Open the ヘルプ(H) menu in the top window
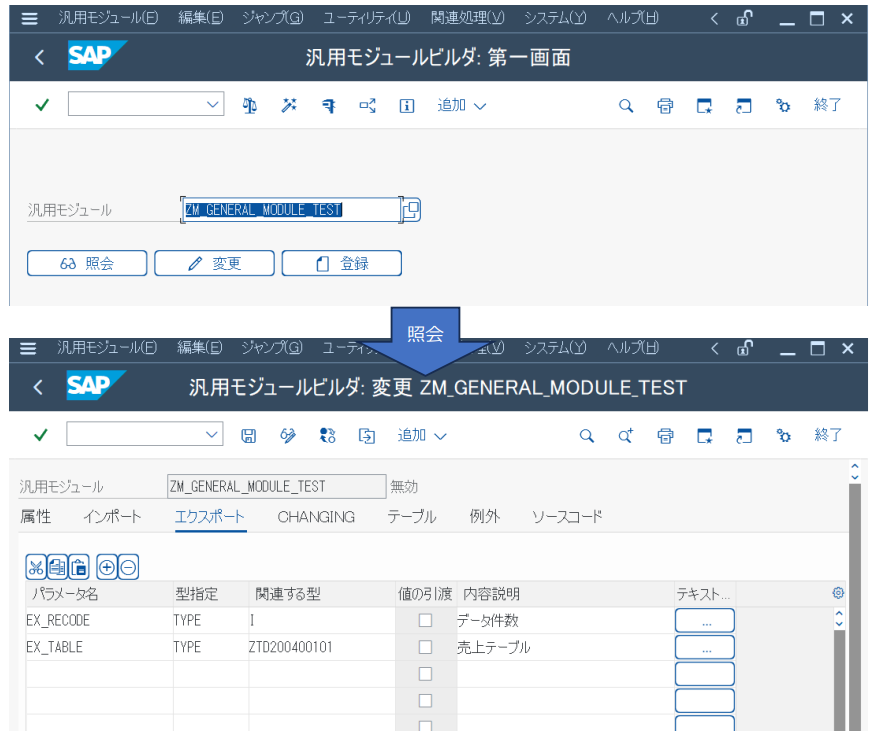Viewport: 887px width, 735px height. 632,18
